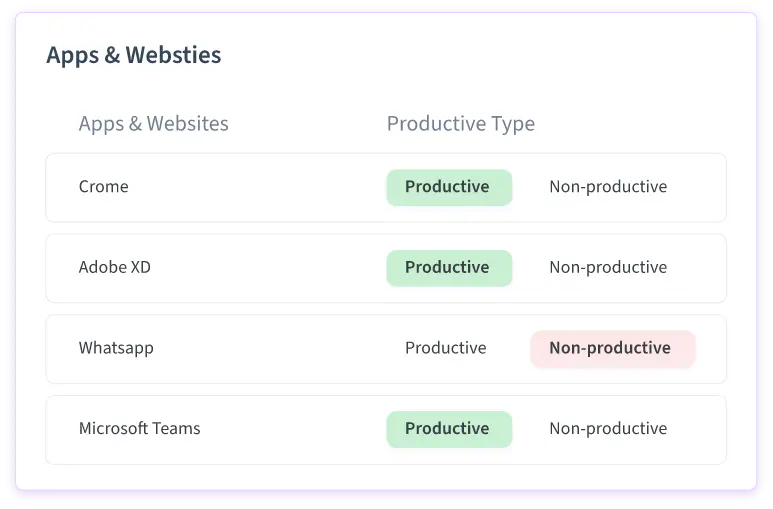Click the Adobe XD app name

[114, 268]
